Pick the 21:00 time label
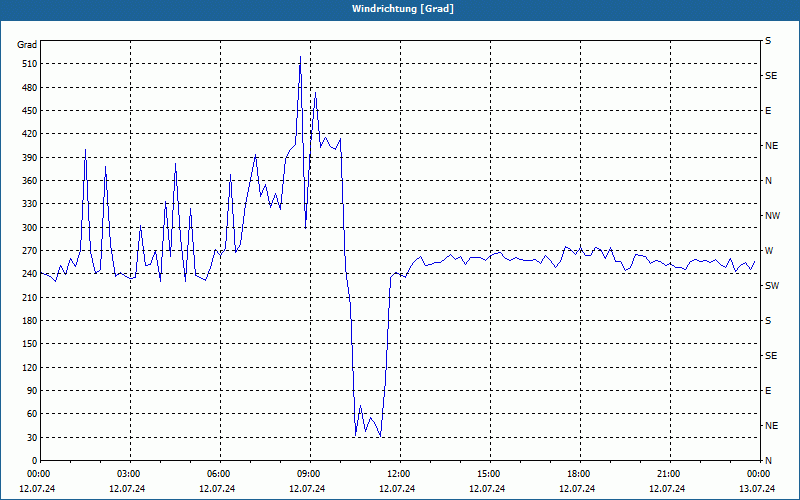Viewport: 800px width, 500px height. [x=670, y=474]
